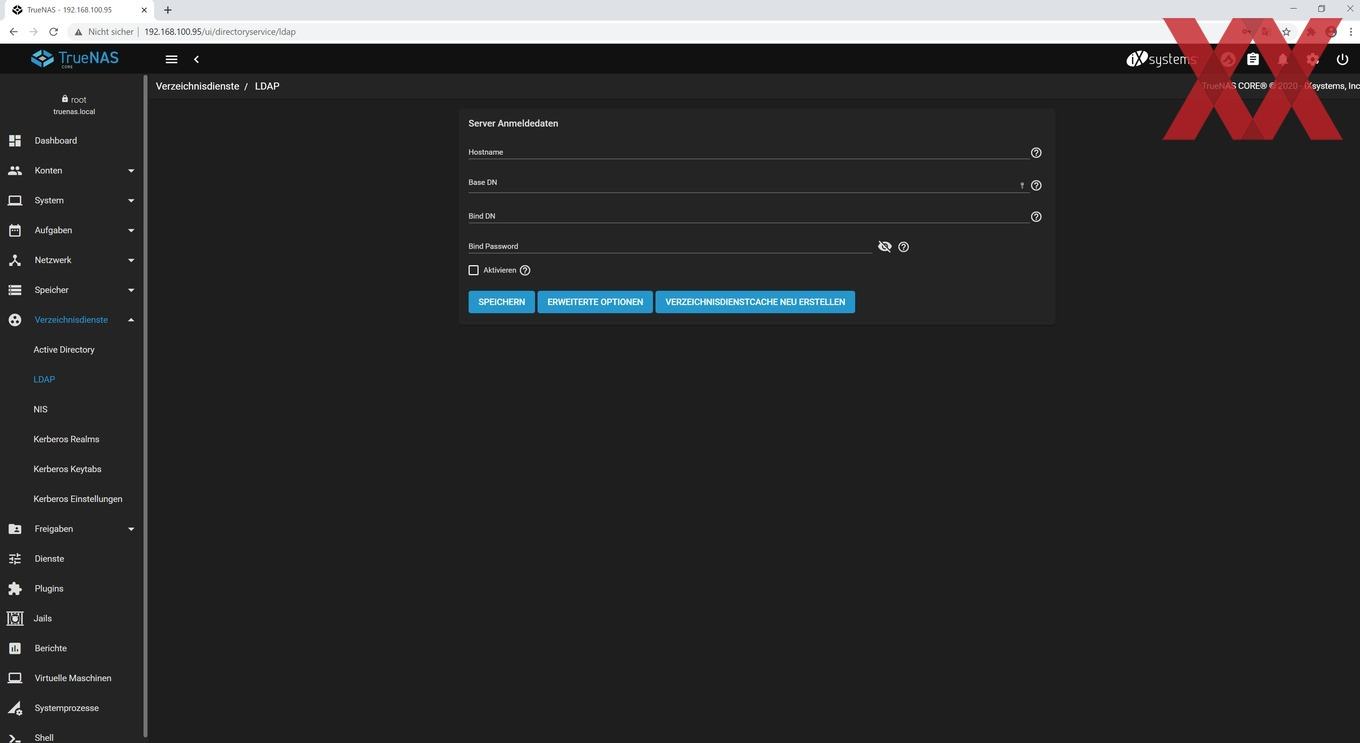This screenshot has height=743, width=1360.
Task: Click the Systemprozesse icon
Action: point(15,708)
